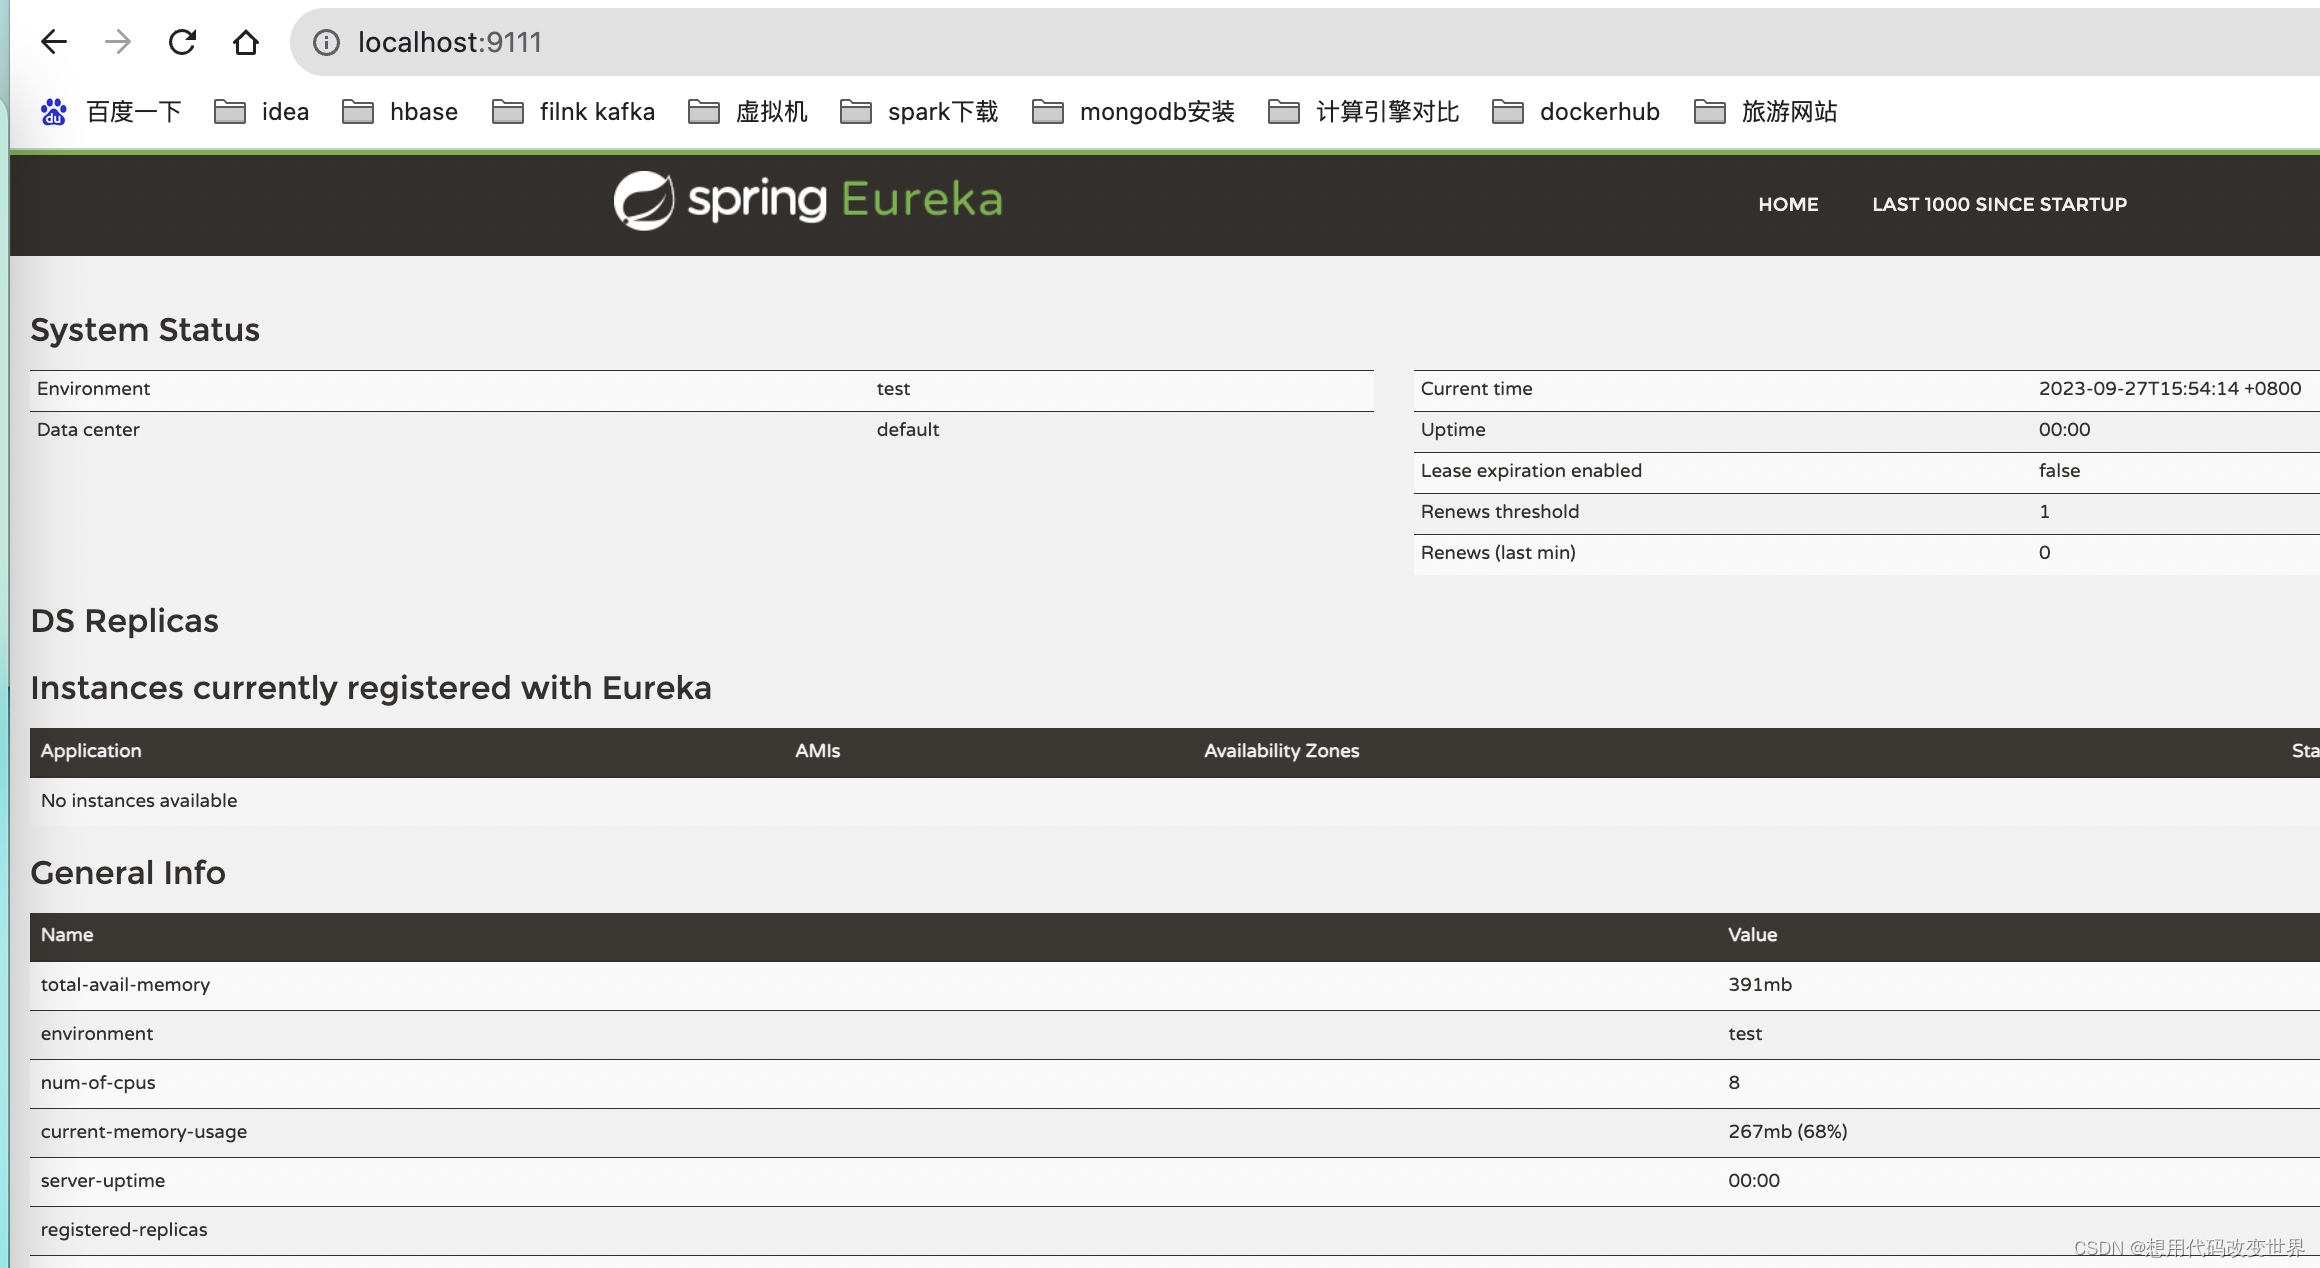Image resolution: width=2320 pixels, height=1268 pixels.
Task: Open the 旅游网站 bookmark folder
Action: (x=1766, y=111)
